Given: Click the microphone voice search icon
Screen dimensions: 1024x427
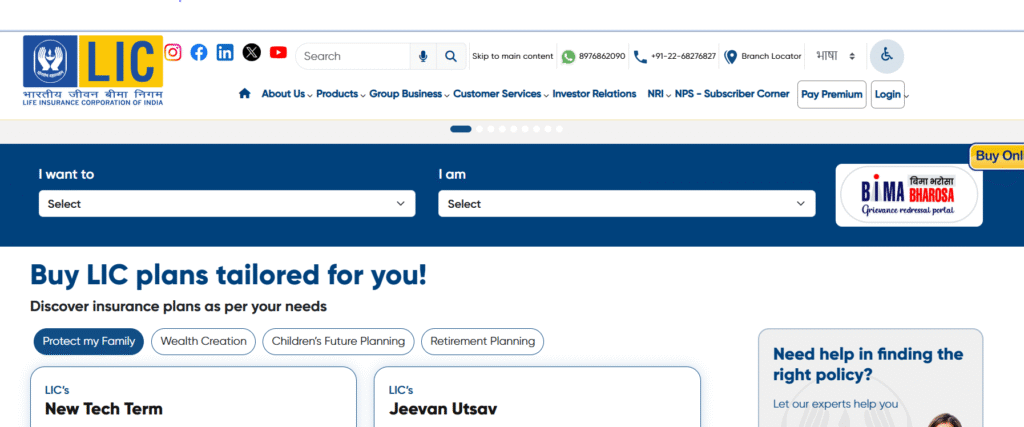Looking at the screenshot, I should (424, 56).
